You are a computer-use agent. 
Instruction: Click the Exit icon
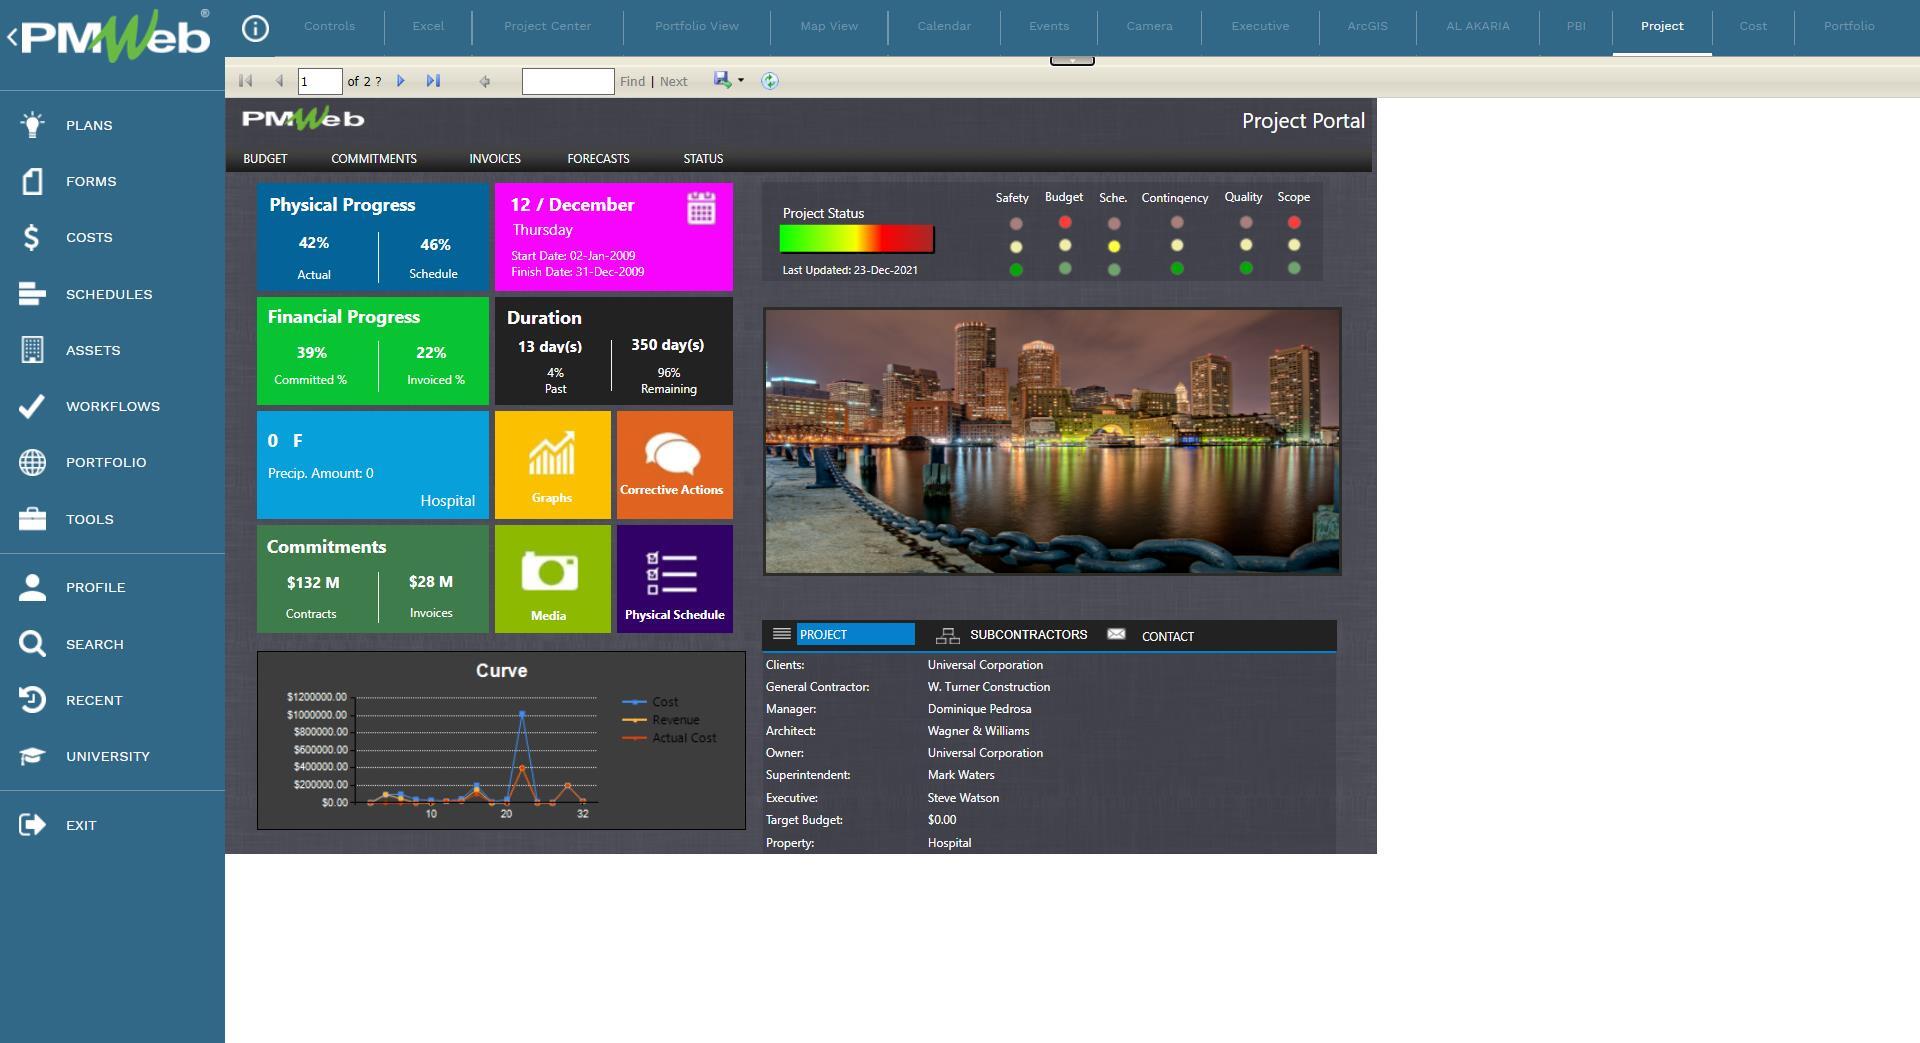tap(32, 825)
